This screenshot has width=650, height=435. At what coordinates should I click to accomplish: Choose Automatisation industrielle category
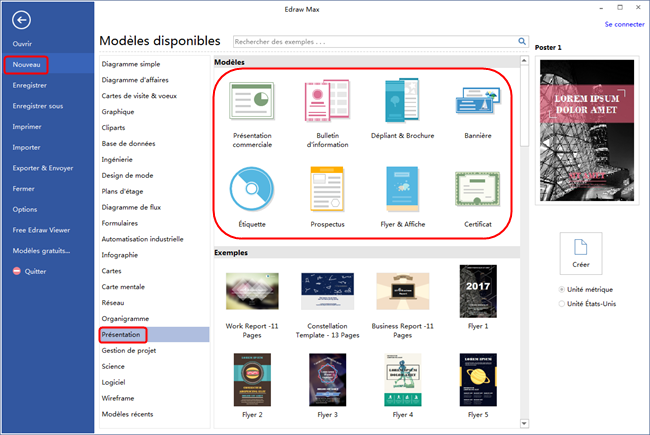(x=143, y=239)
